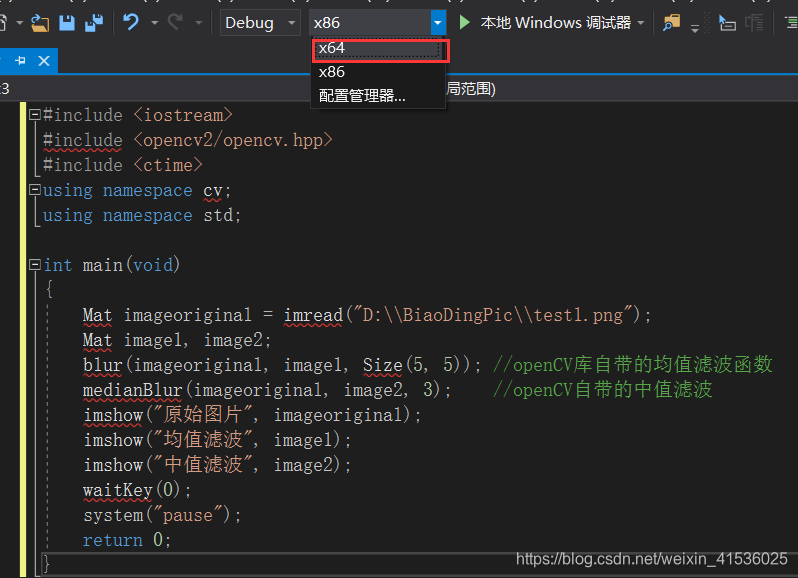The width and height of the screenshot is (798, 578).
Task: Redo the last undone action
Action: coord(176,22)
